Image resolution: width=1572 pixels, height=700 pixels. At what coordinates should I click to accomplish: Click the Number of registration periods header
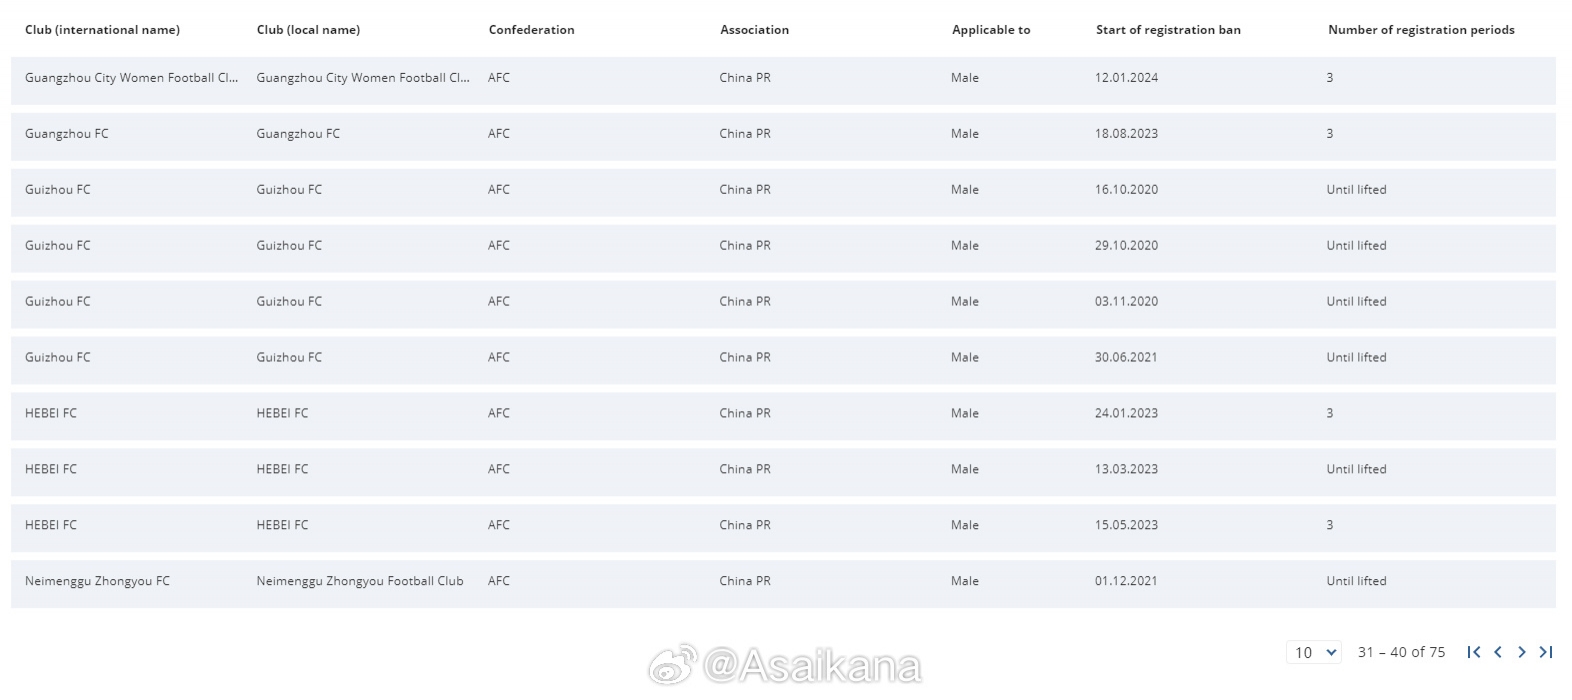point(1421,30)
